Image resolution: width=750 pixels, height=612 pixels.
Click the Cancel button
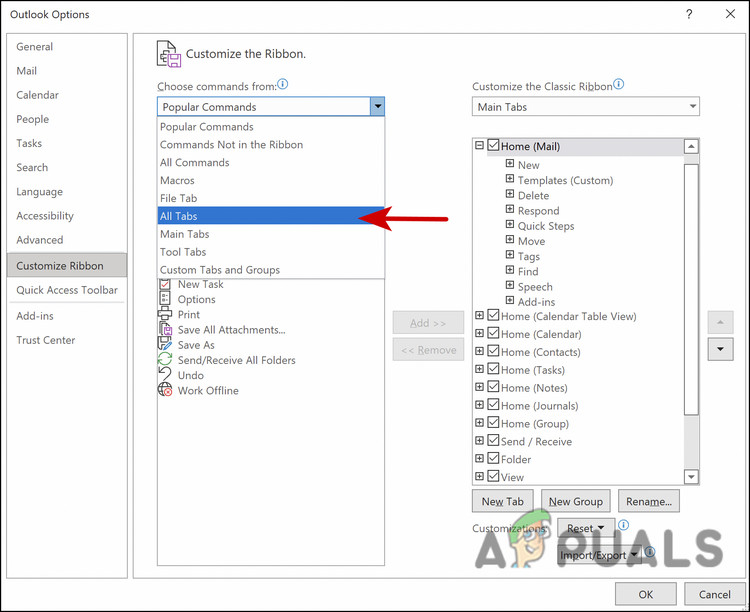tap(715, 594)
